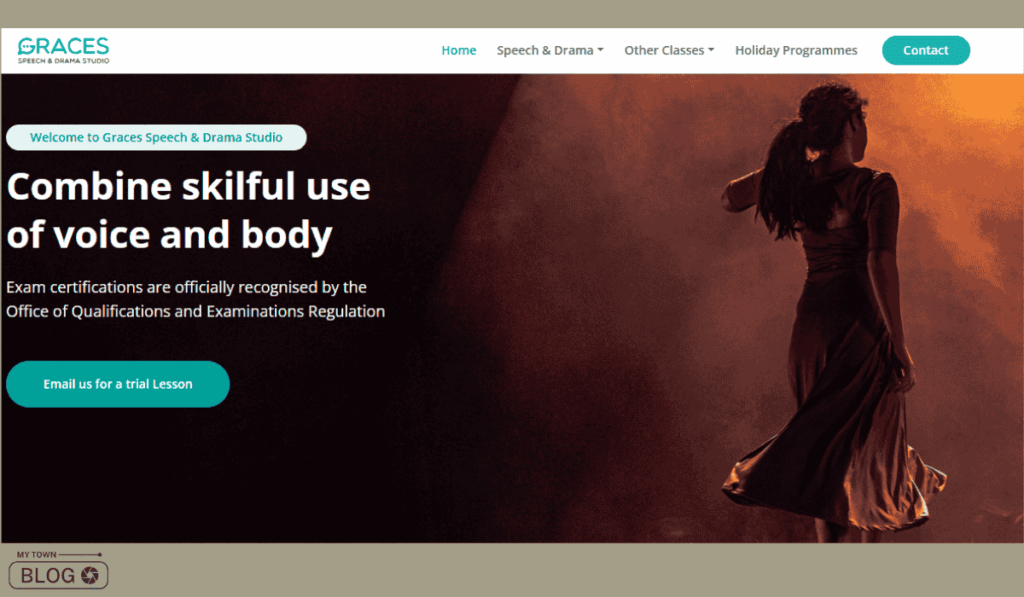1024x597 pixels.
Task: Click the camera shutter icon beside BLOG
Action: pyautogui.click(x=89, y=575)
